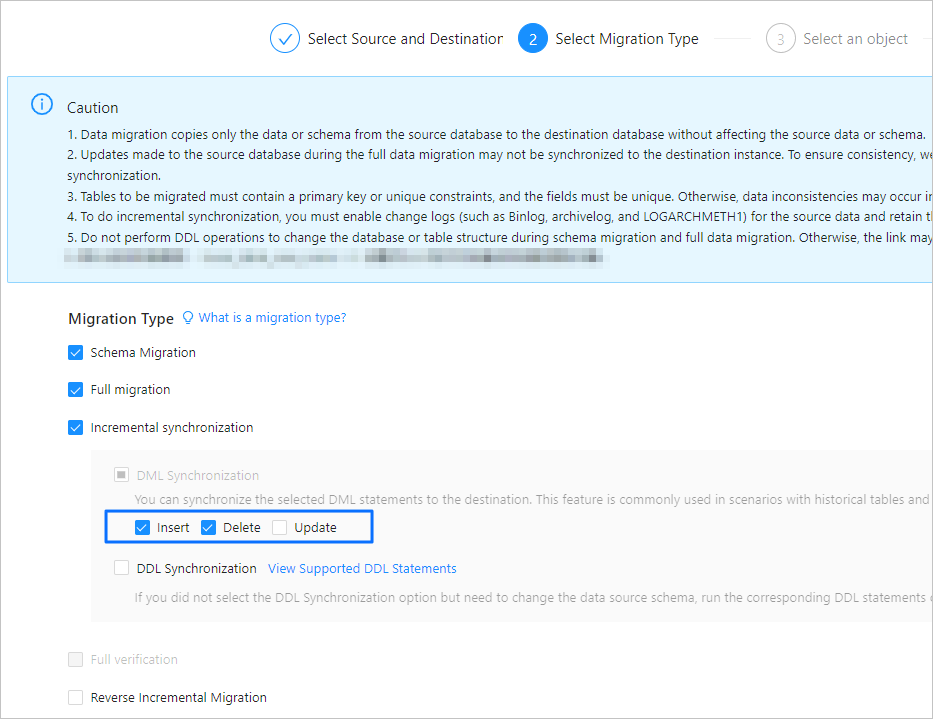This screenshot has height=719, width=933.
Task: Toggle the DML Synchronization checkbox
Action: (x=121, y=476)
